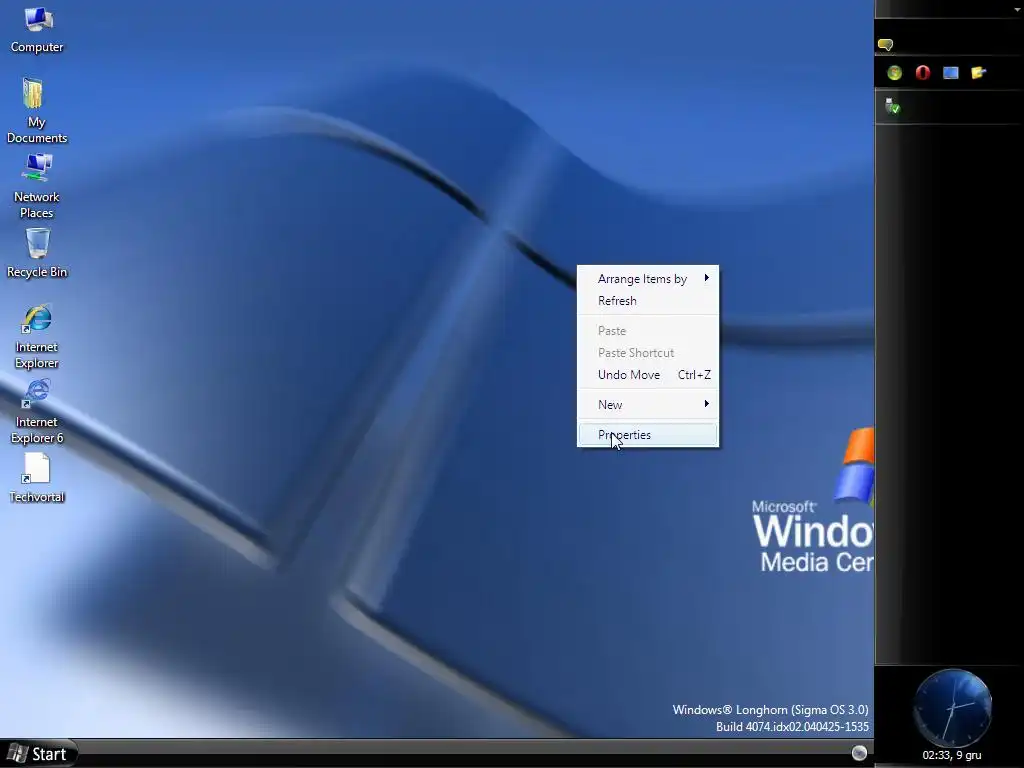Click the Paste Shortcut menu entry
Image resolution: width=1024 pixels, height=768 pixels.
[648, 353]
